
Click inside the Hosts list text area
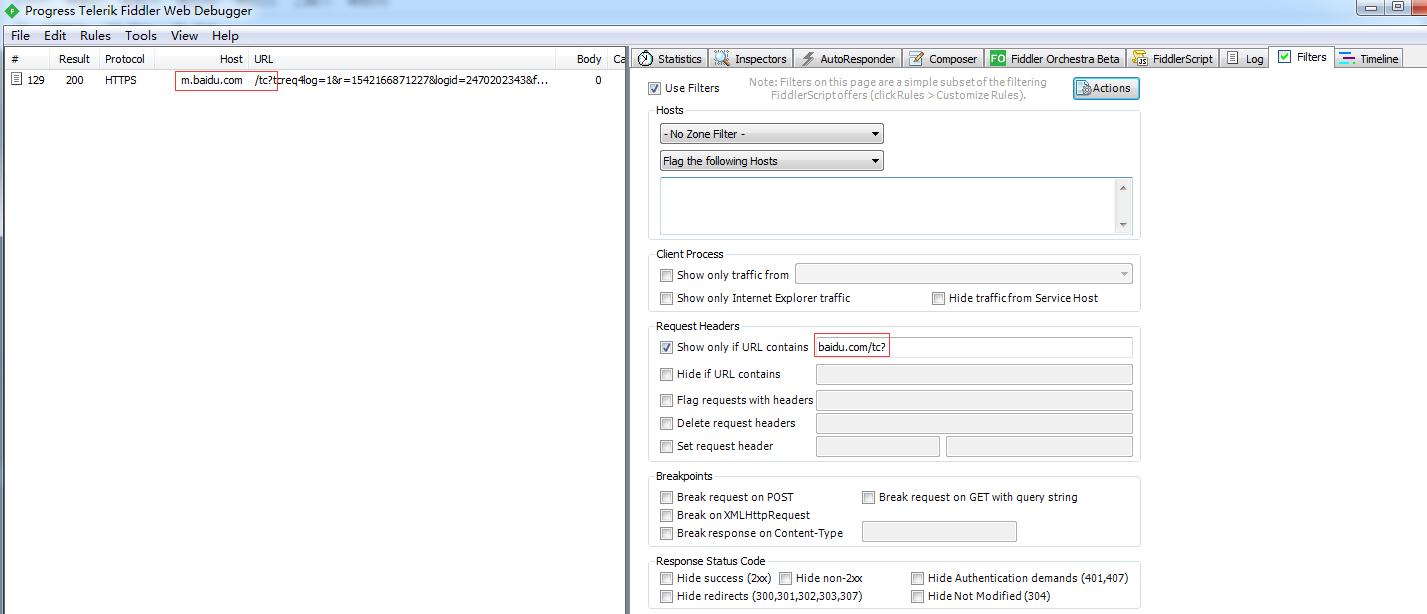pyautogui.click(x=888, y=206)
